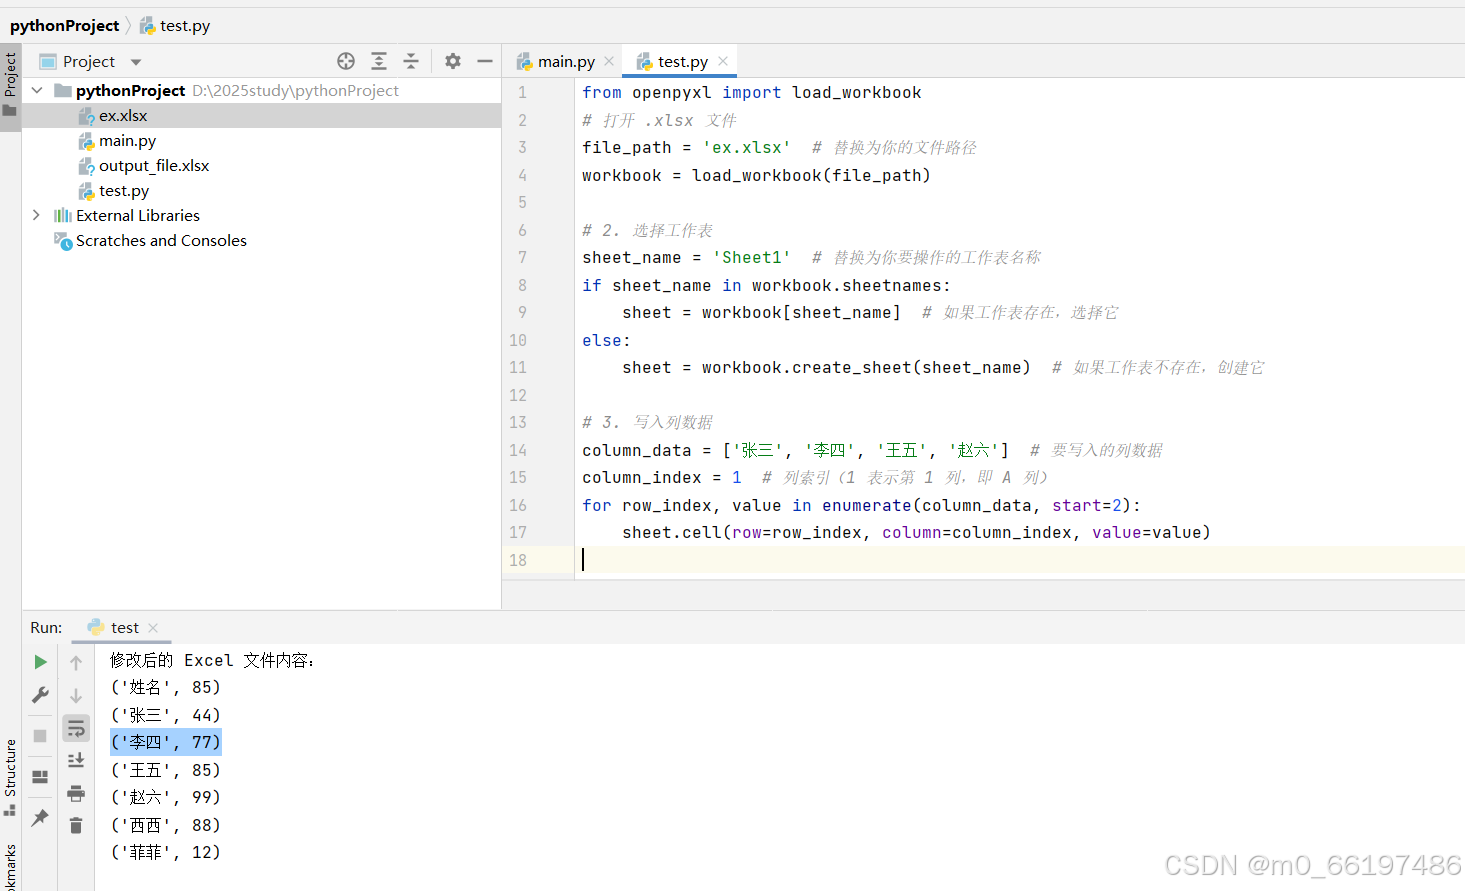
Task: Expand All nodes in the Project tree
Action: (379, 61)
